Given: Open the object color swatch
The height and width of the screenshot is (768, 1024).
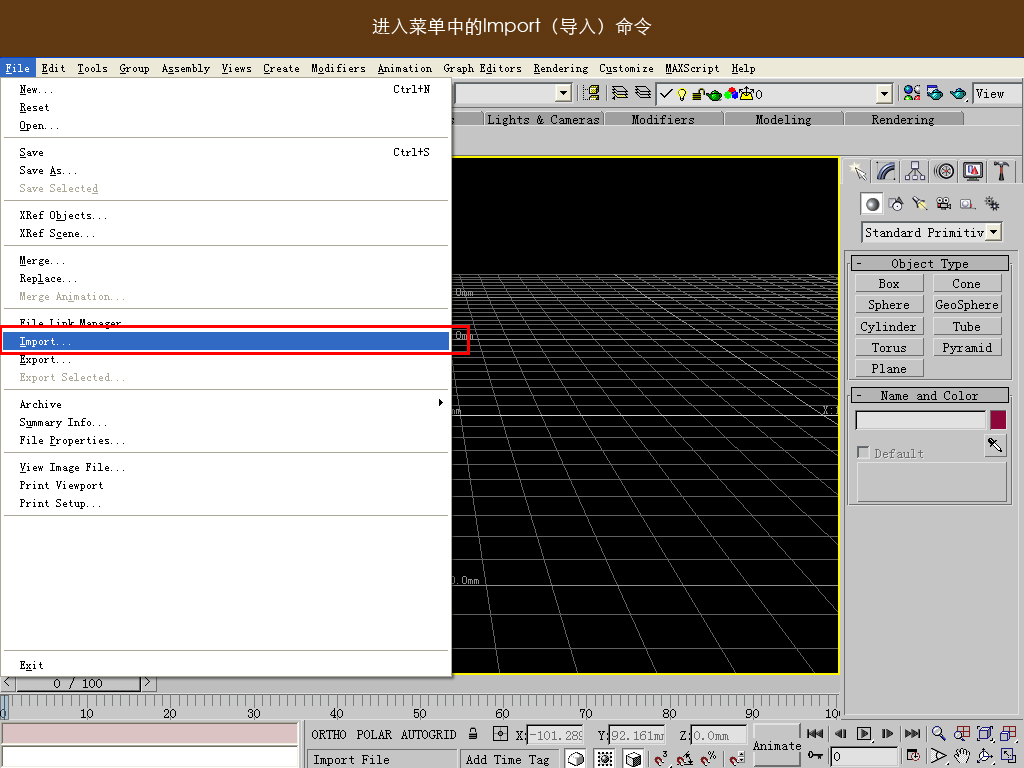Looking at the screenshot, I should pos(998,419).
